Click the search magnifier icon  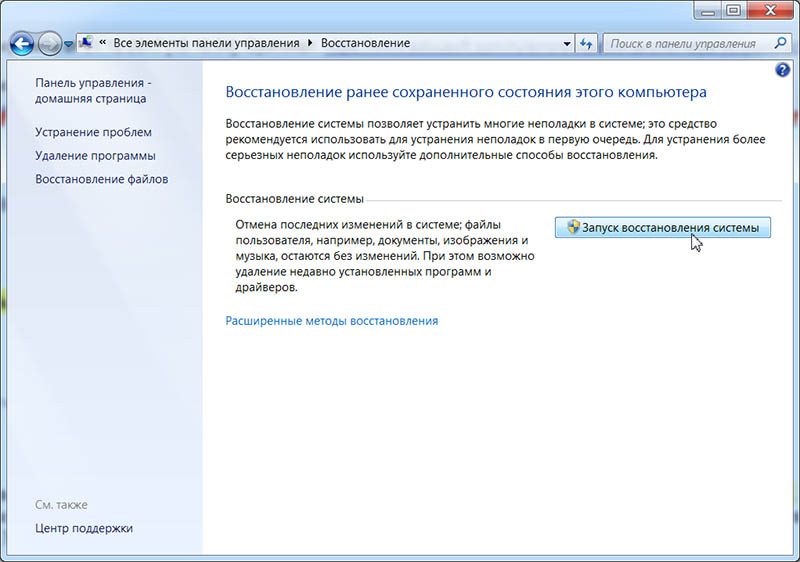[781, 44]
